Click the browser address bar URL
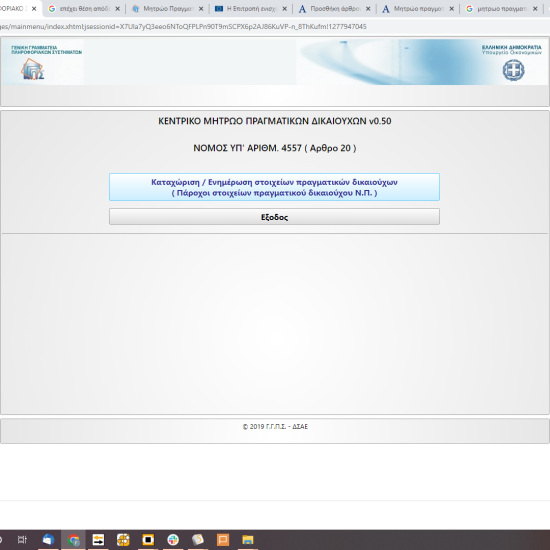 pyautogui.click(x=183, y=27)
